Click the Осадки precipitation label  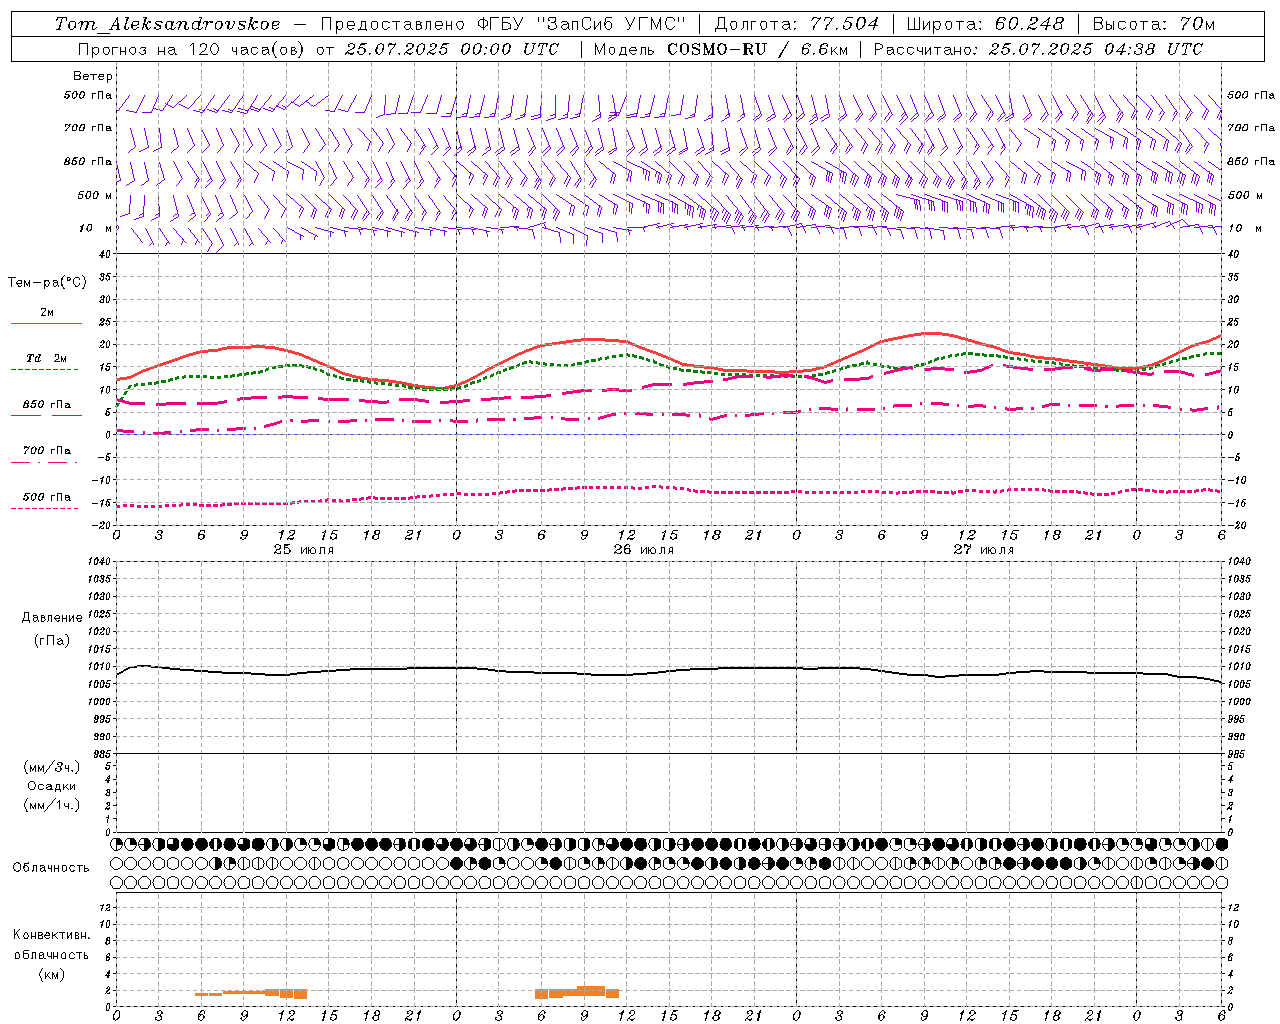[52, 786]
